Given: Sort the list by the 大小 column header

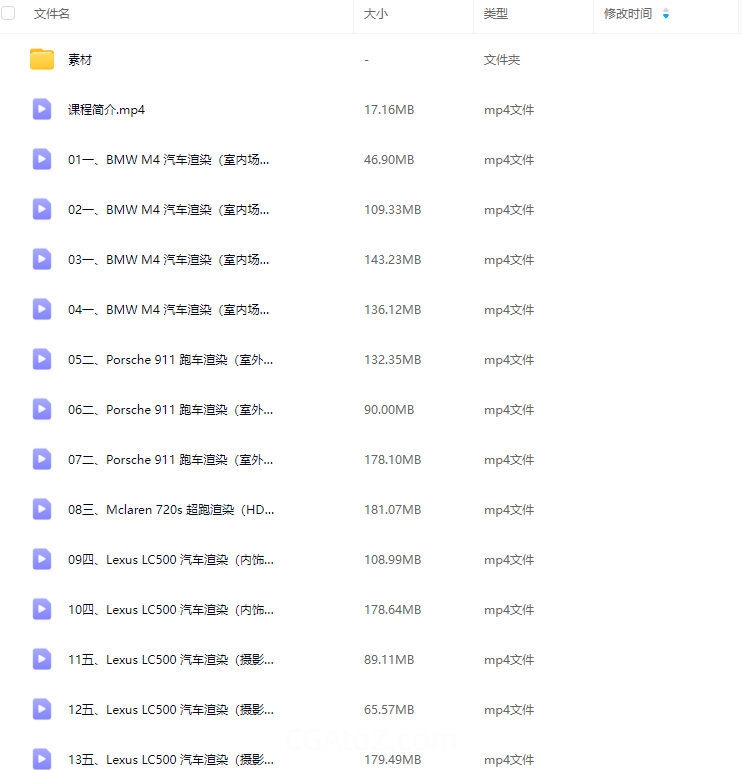Looking at the screenshot, I should [376, 14].
